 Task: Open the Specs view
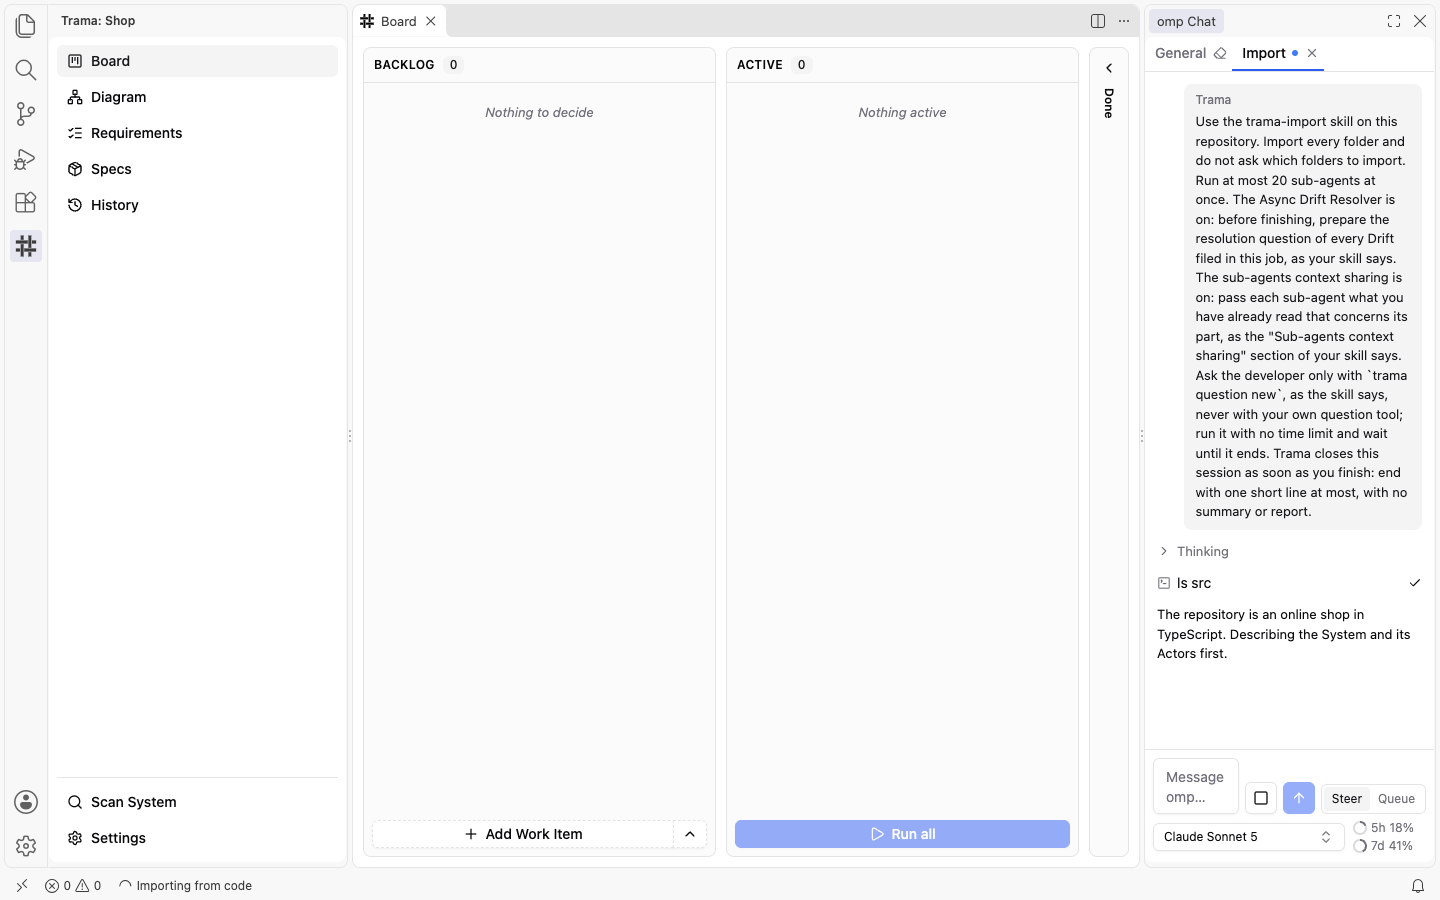coord(198,169)
